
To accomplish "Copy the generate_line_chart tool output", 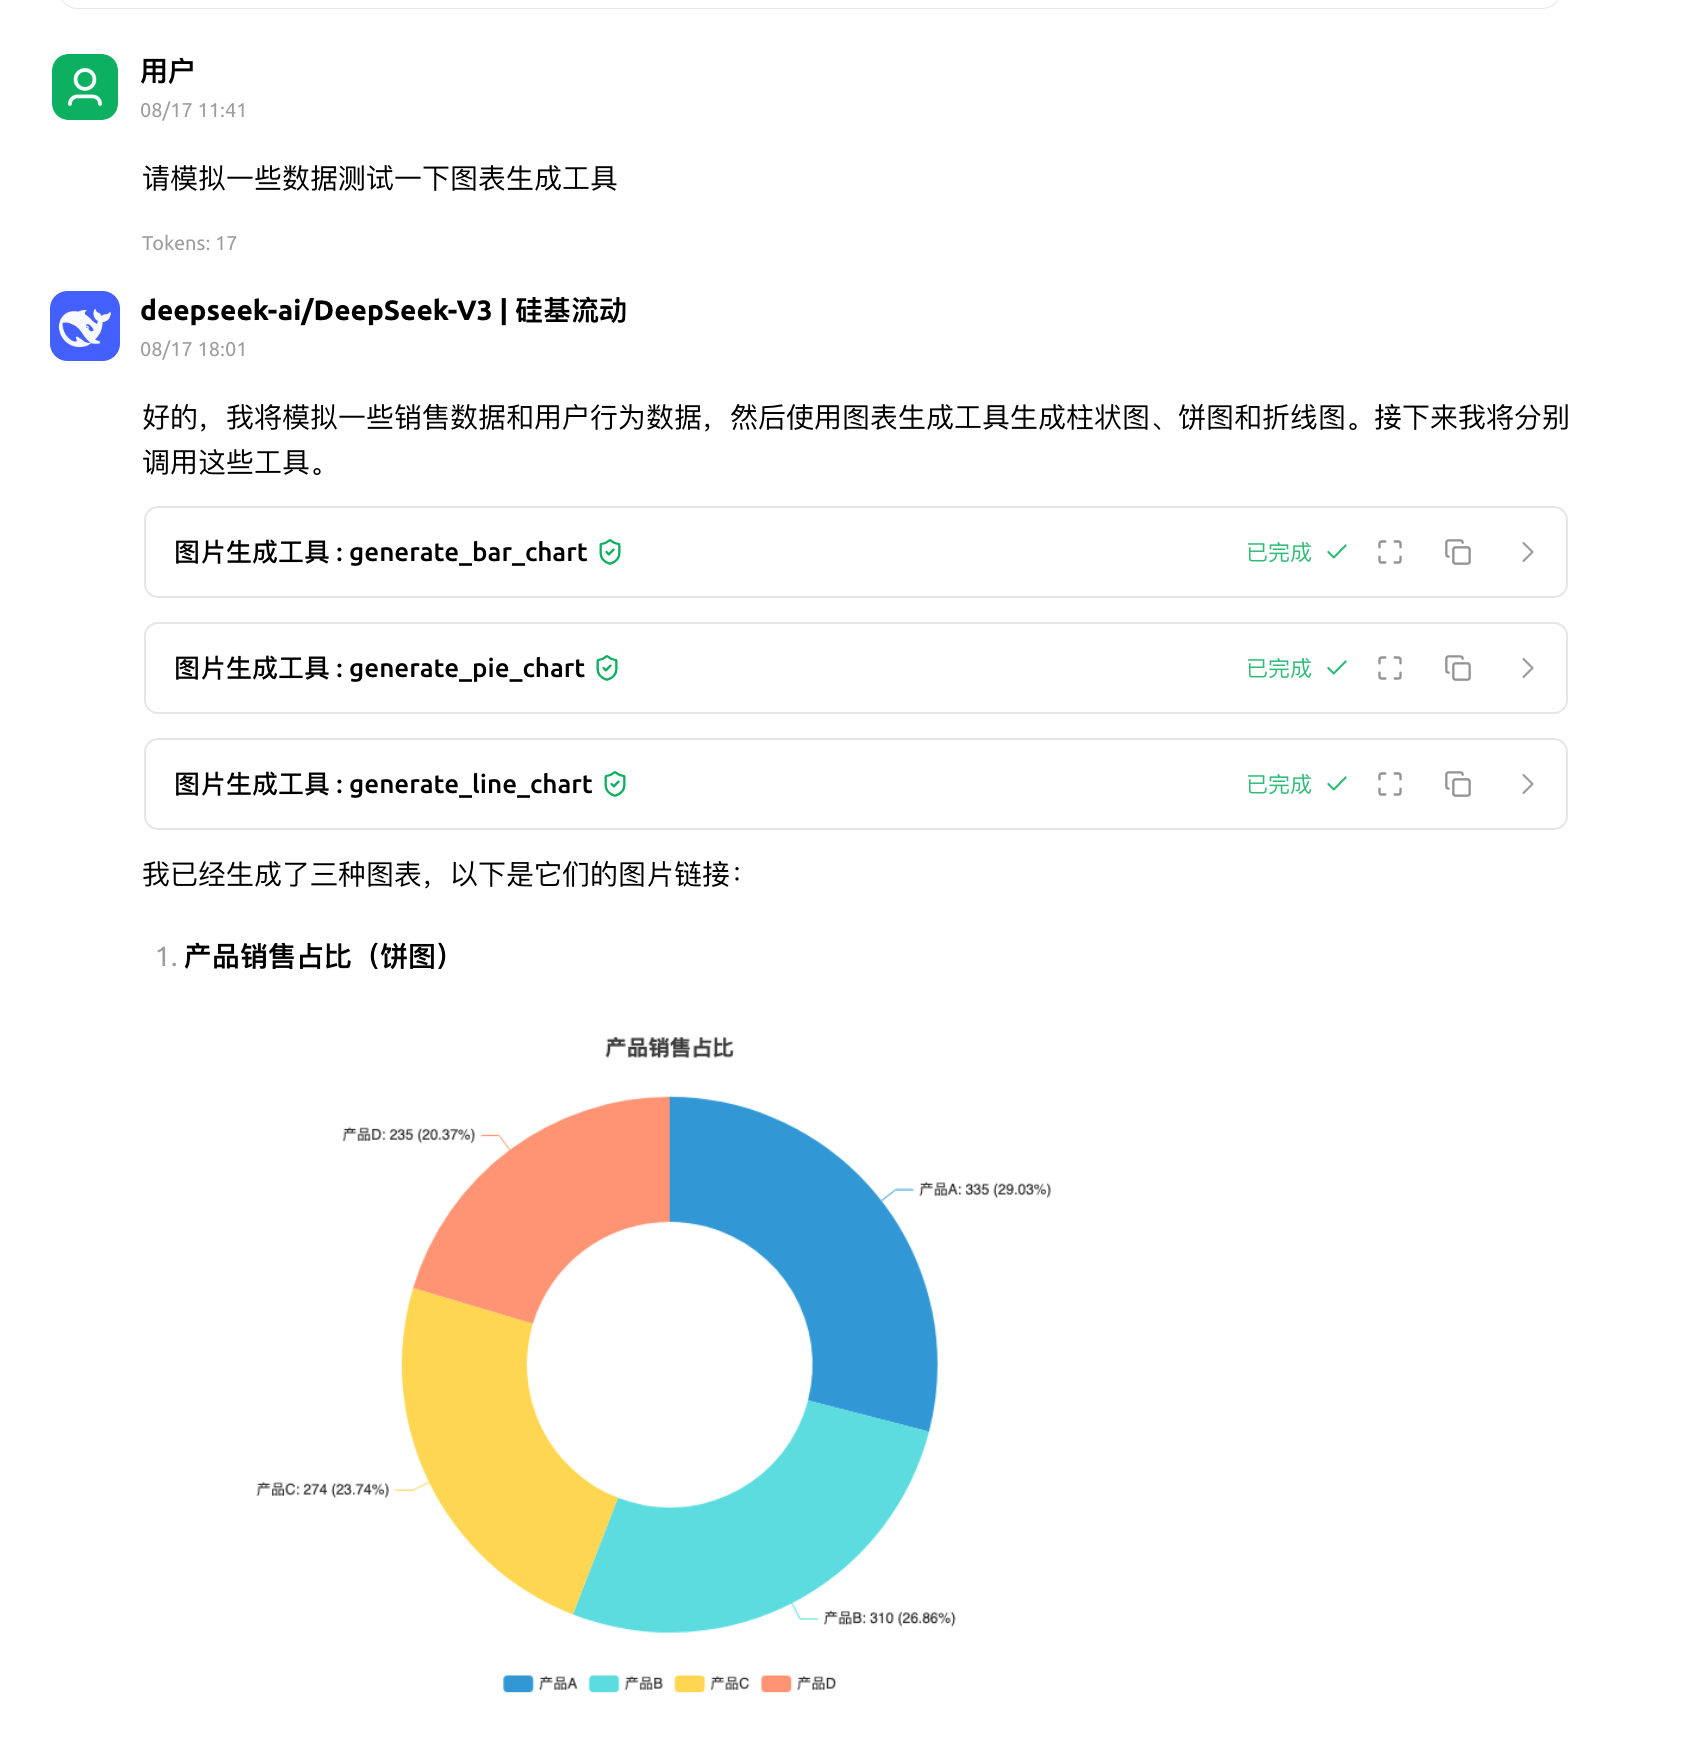I will (1457, 784).
